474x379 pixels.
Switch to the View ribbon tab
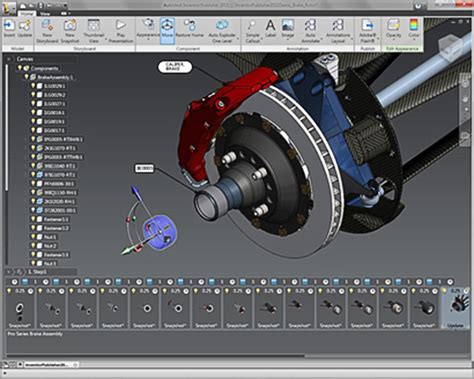tap(45, 14)
